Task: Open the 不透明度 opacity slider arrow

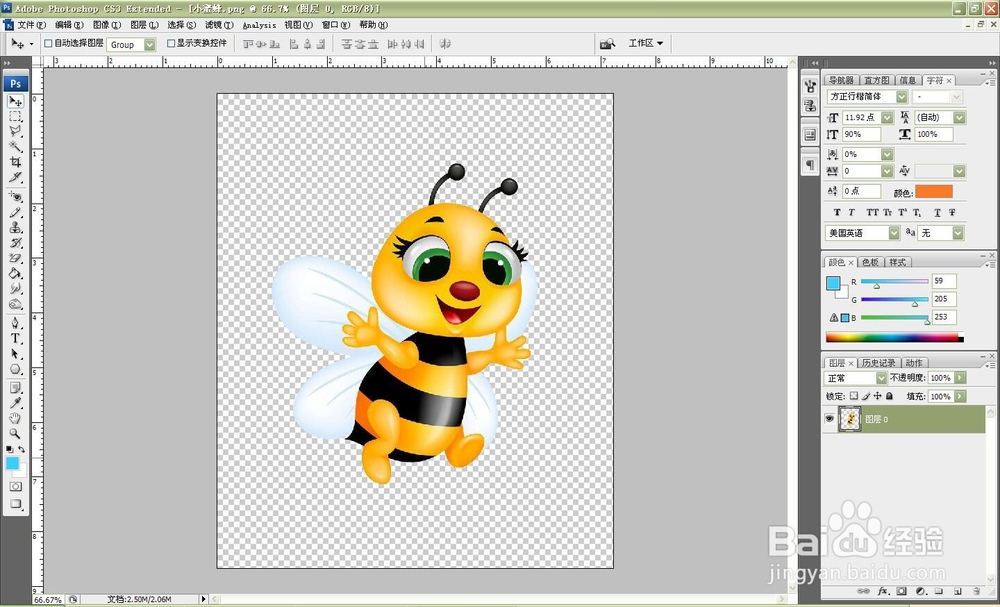Action: [960, 378]
